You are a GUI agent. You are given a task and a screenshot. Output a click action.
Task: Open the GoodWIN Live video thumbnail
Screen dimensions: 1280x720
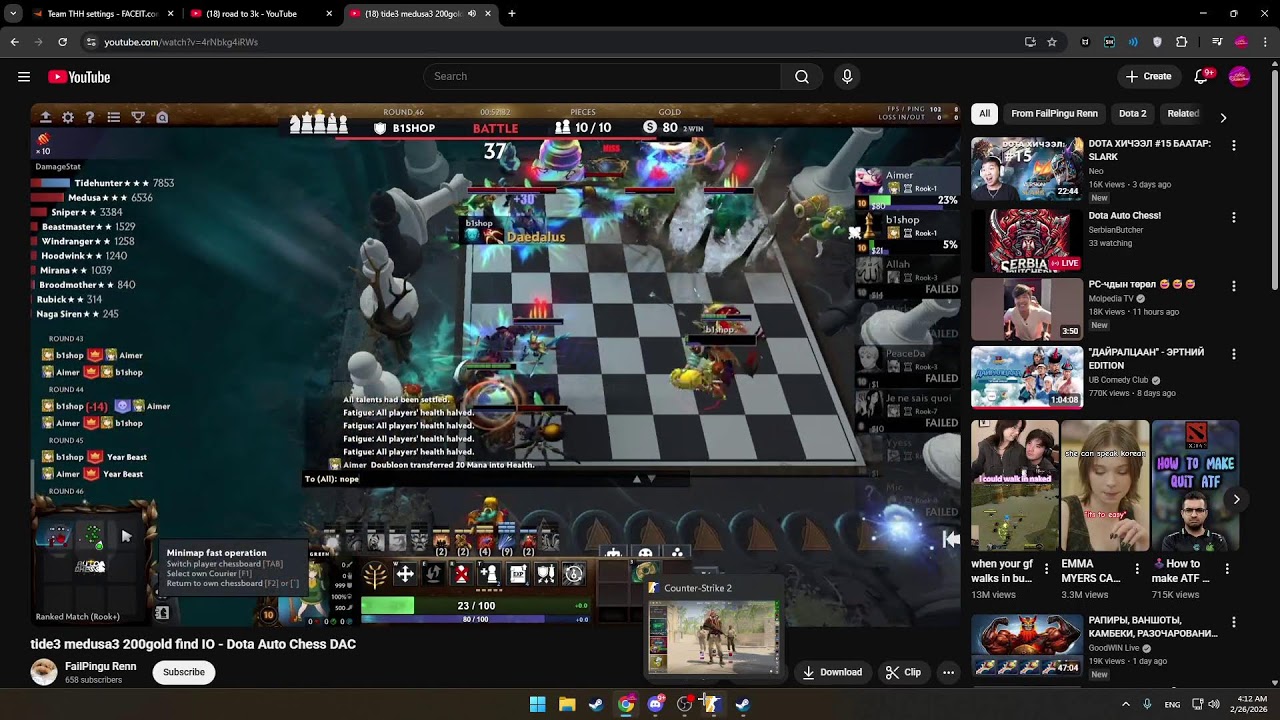[1027, 646]
